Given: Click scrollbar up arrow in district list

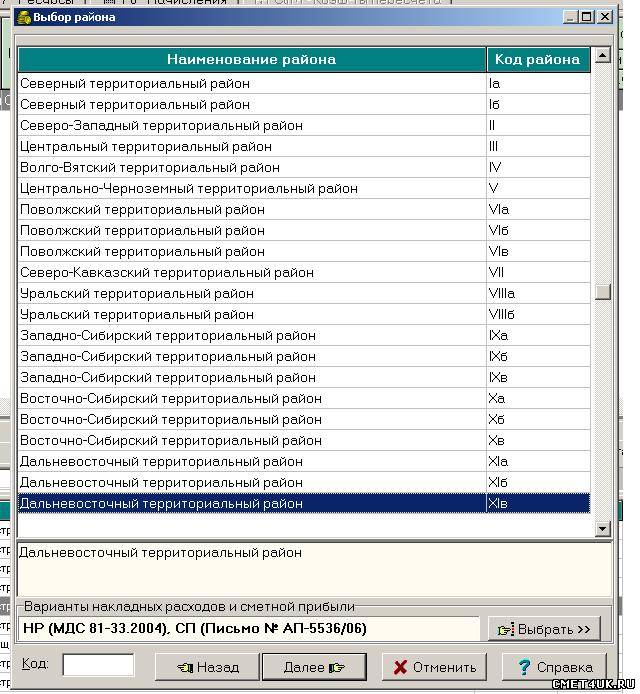Looking at the screenshot, I should click(602, 55).
